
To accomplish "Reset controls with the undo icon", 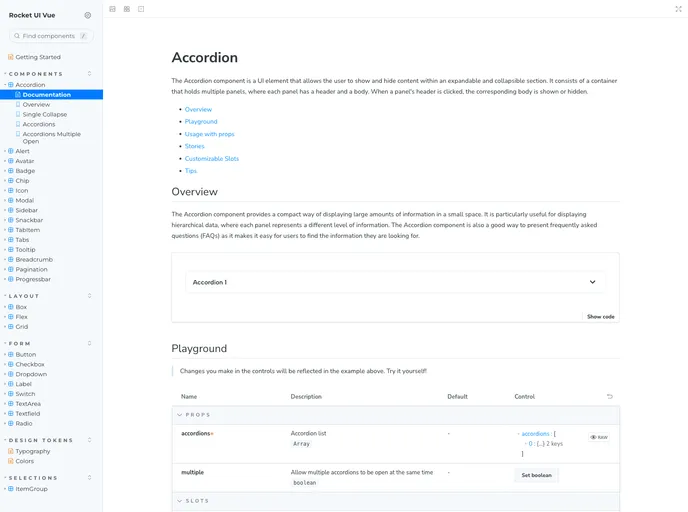I will pyautogui.click(x=609, y=397).
